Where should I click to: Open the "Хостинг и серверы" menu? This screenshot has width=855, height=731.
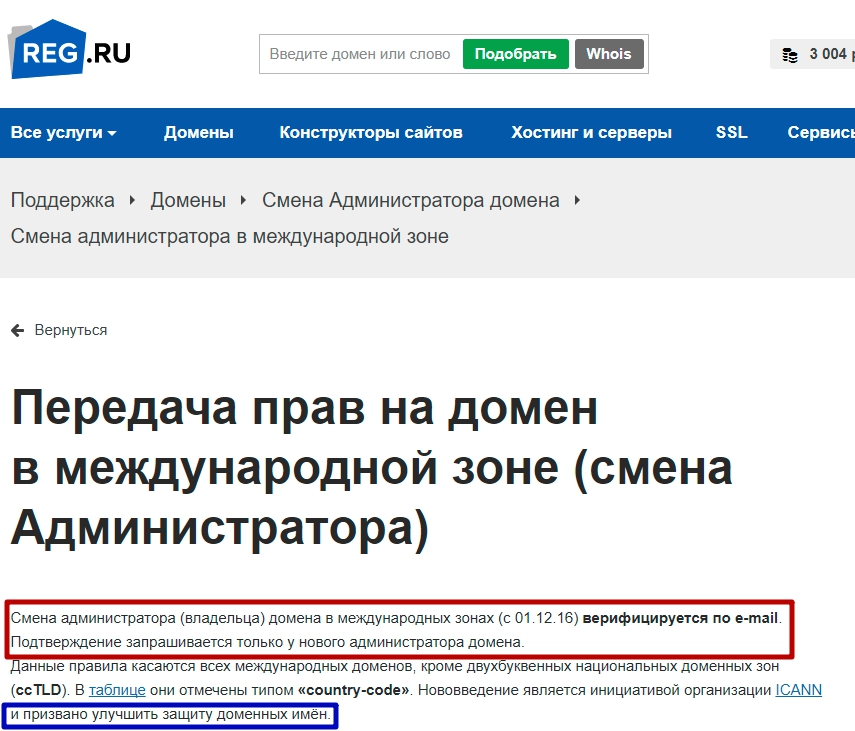point(590,131)
